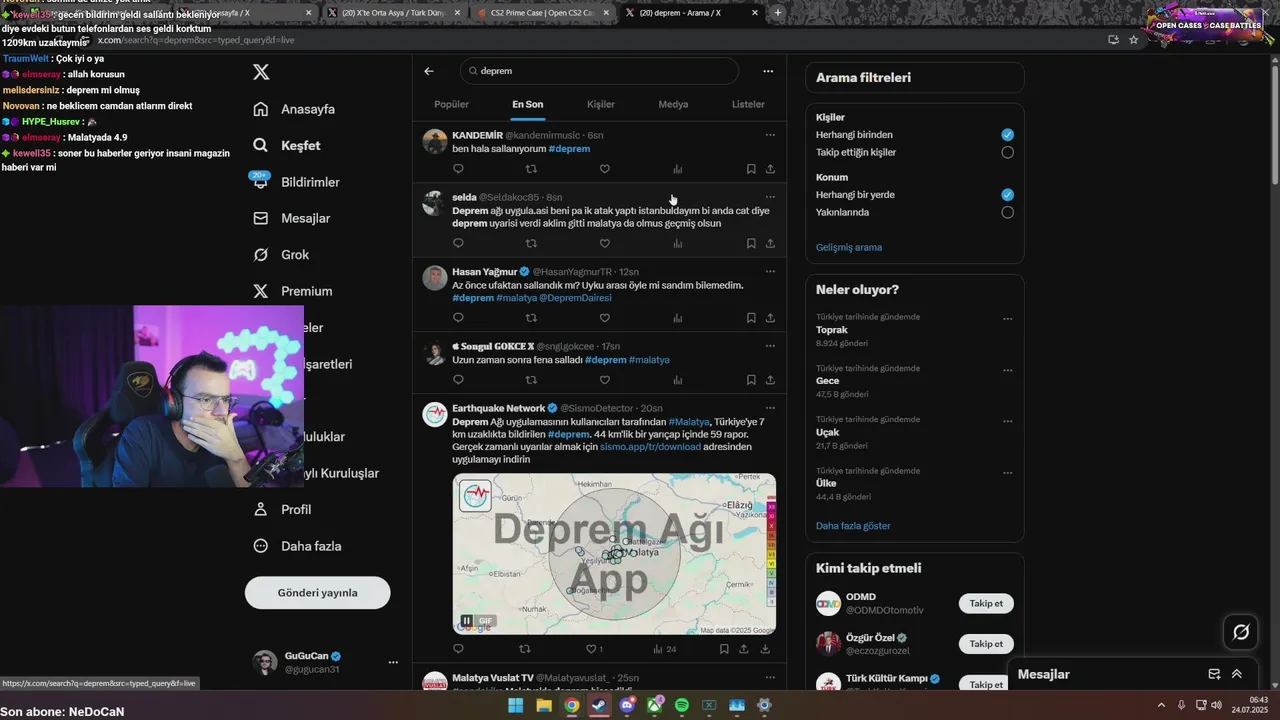
Task: Like selda's post
Action: (604, 243)
